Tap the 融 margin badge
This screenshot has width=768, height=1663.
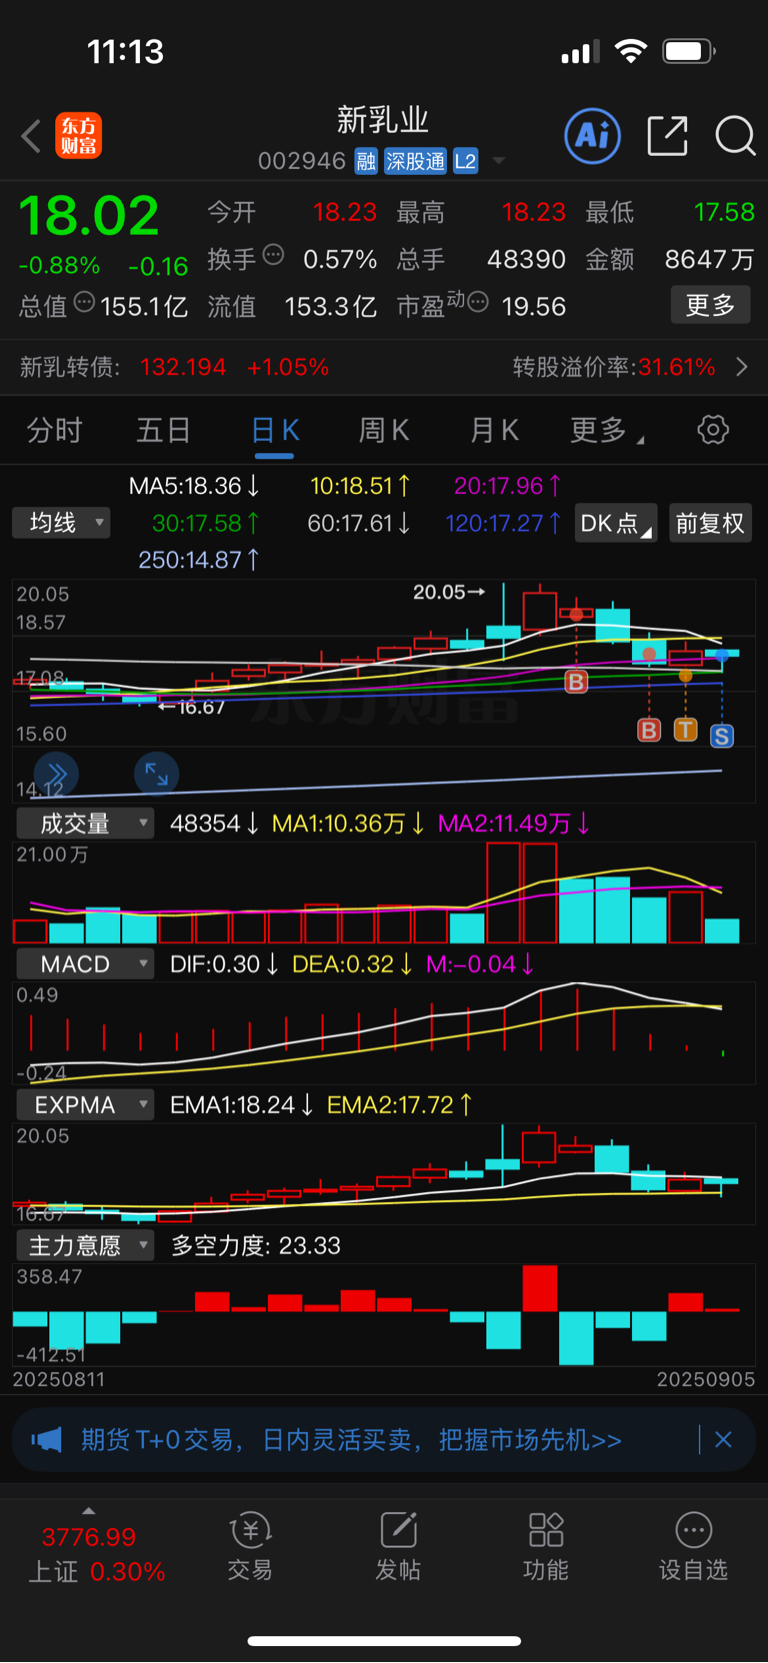click(366, 161)
